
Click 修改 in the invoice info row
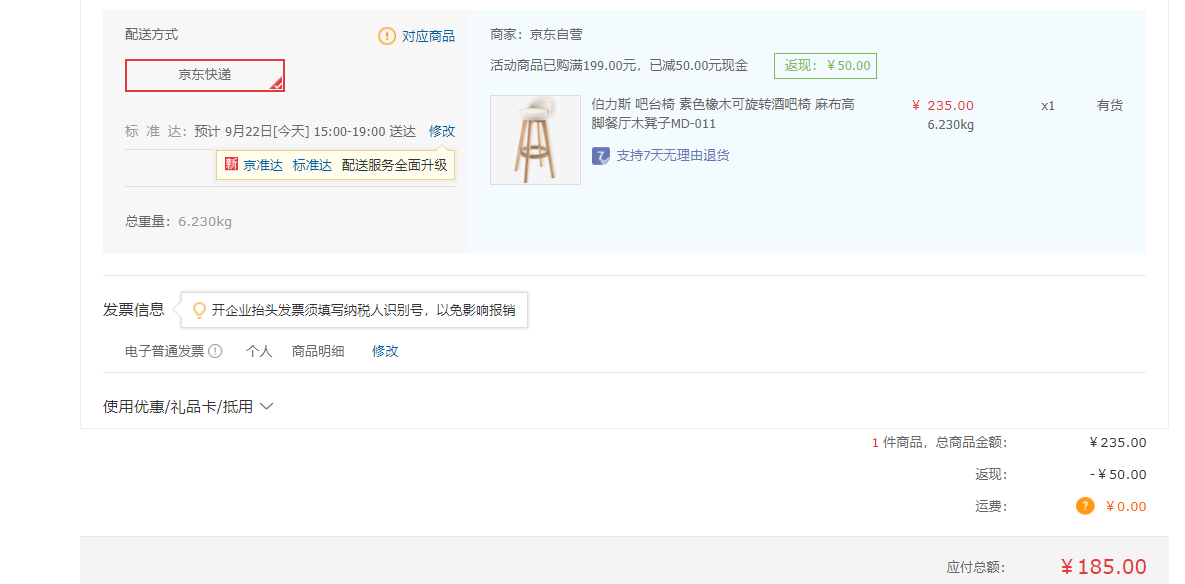tap(385, 351)
